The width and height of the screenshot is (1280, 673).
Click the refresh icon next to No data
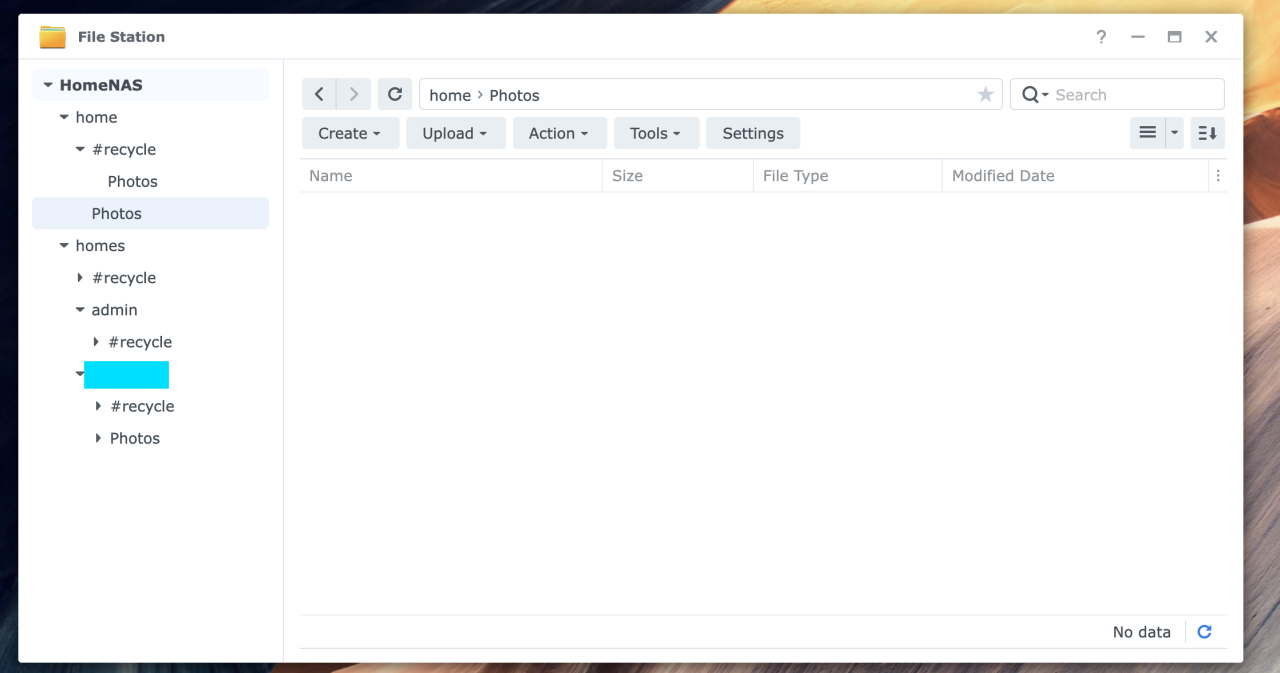(1204, 631)
